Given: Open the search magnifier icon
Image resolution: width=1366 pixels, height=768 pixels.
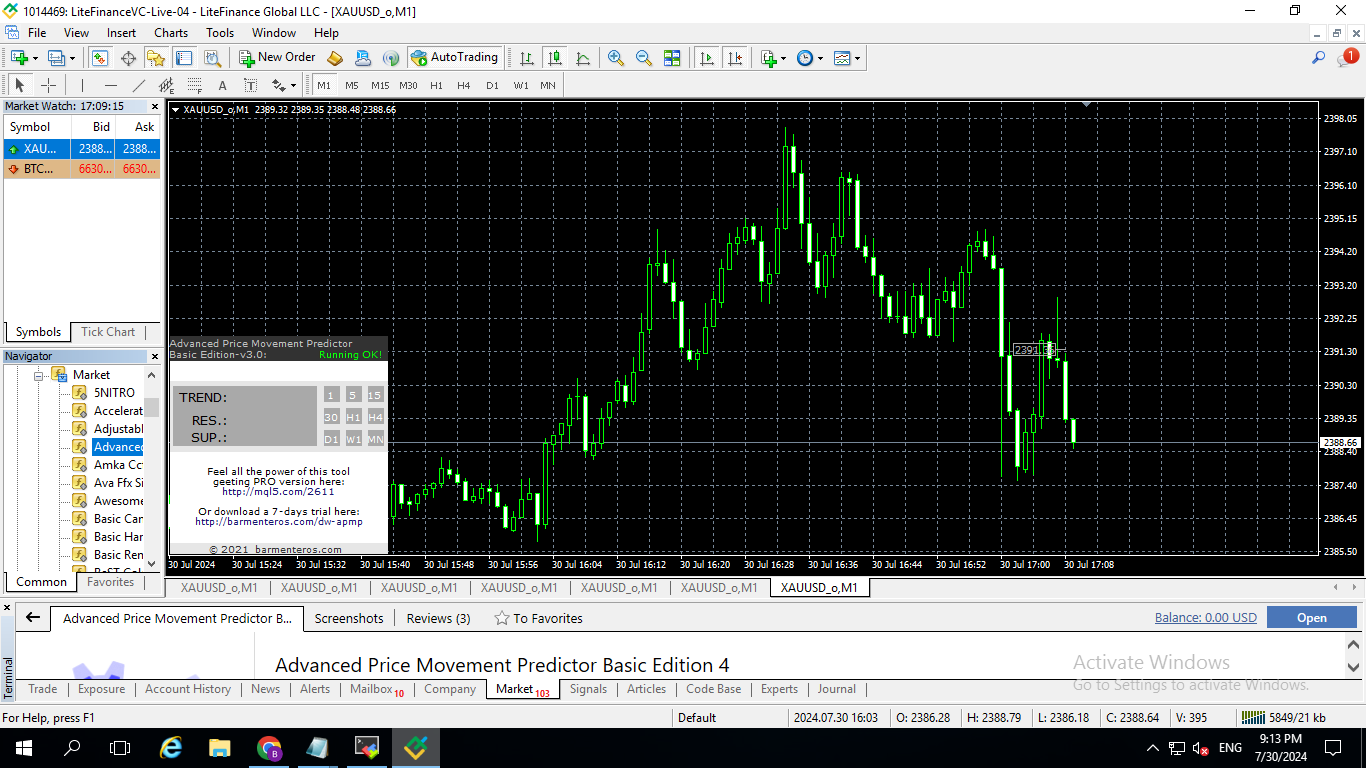Looking at the screenshot, I should 1319,58.
